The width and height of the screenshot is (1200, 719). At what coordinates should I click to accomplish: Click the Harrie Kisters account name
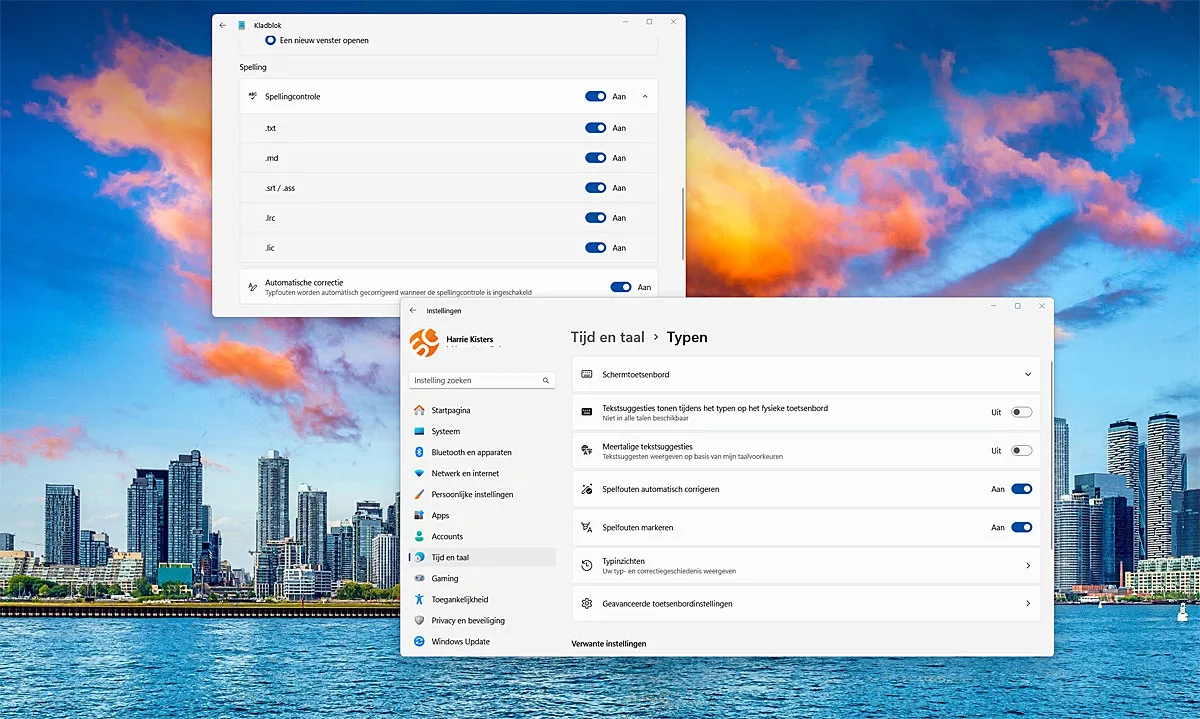point(469,339)
